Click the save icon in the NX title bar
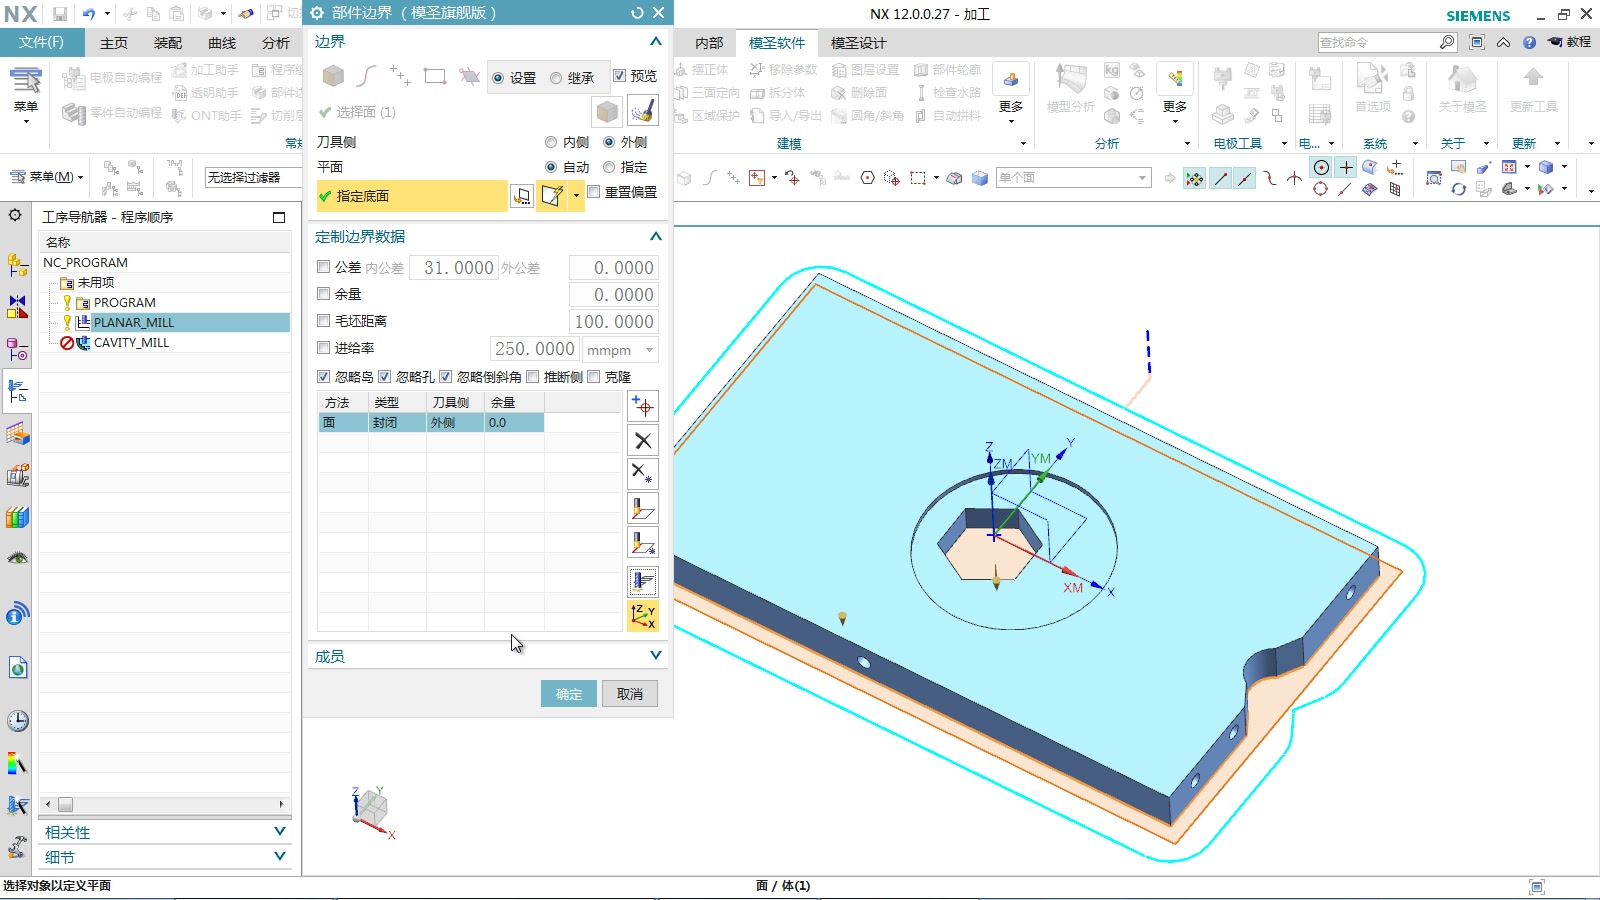1600x900 pixels. click(x=60, y=14)
